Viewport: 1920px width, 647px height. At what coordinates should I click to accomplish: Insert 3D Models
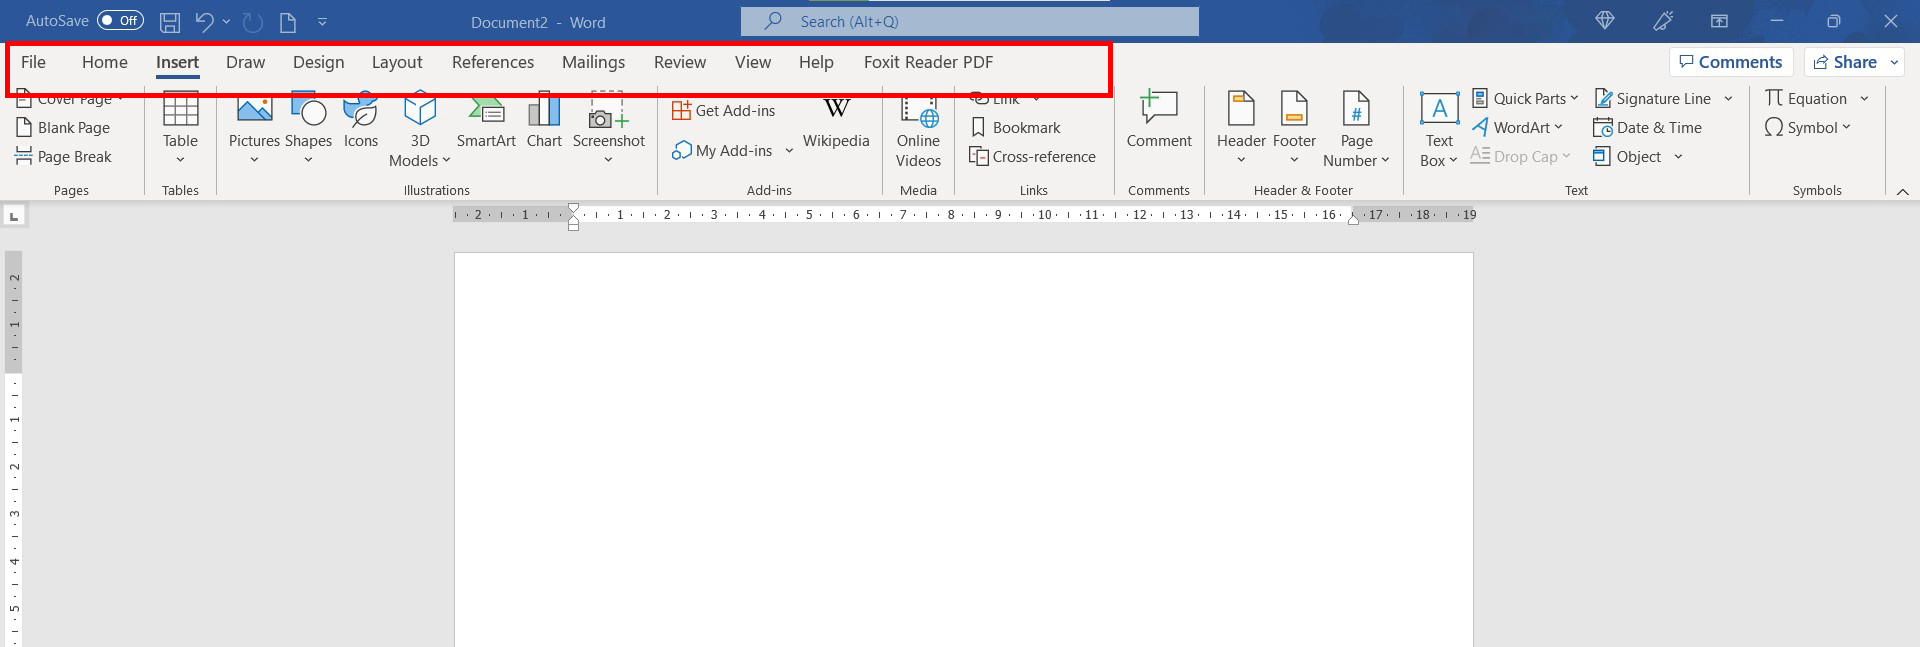[x=420, y=130]
